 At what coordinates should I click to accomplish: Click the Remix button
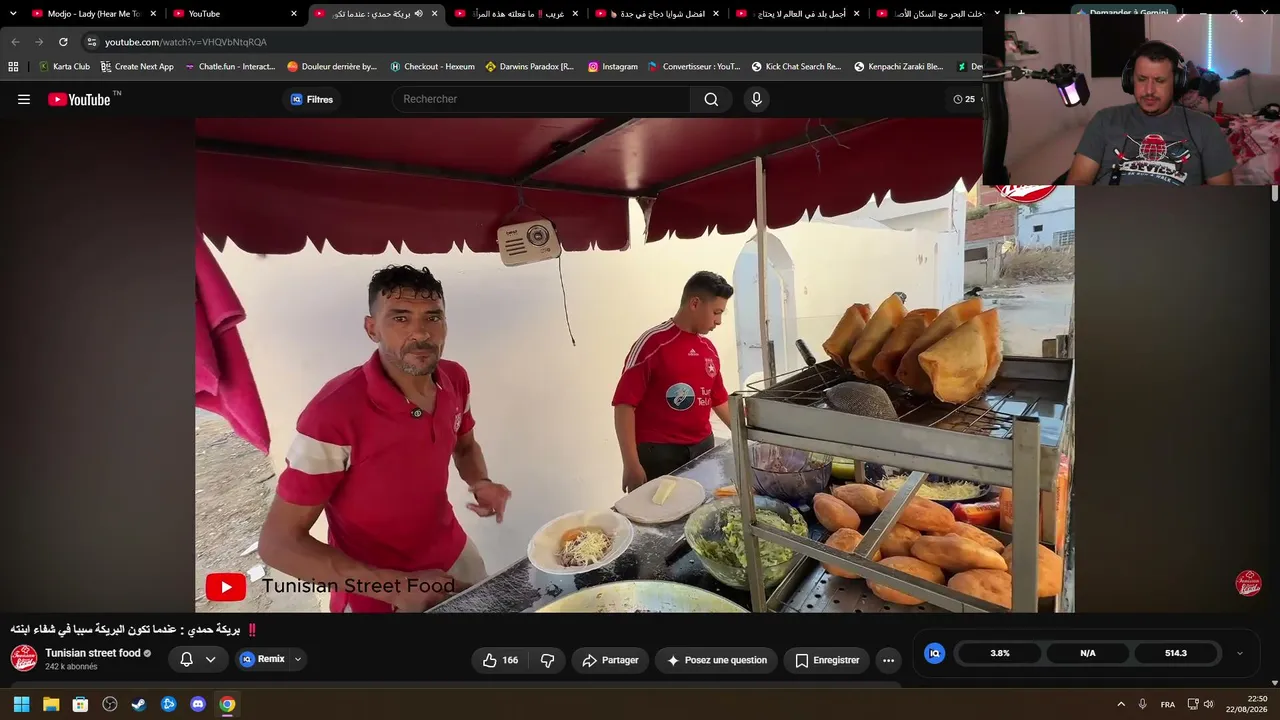click(x=262, y=659)
